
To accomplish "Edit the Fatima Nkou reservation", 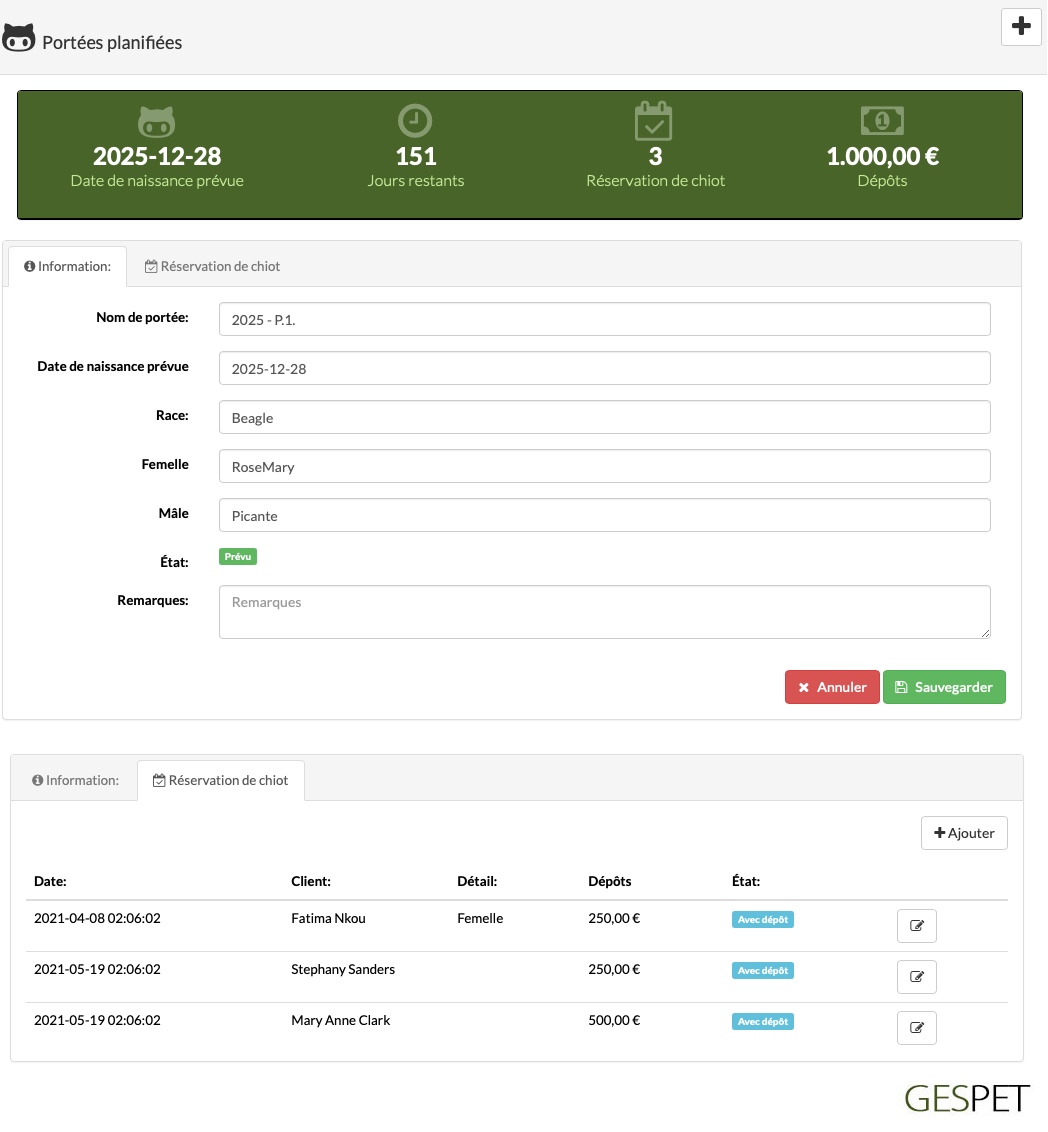I will pyautogui.click(x=917, y=926).
